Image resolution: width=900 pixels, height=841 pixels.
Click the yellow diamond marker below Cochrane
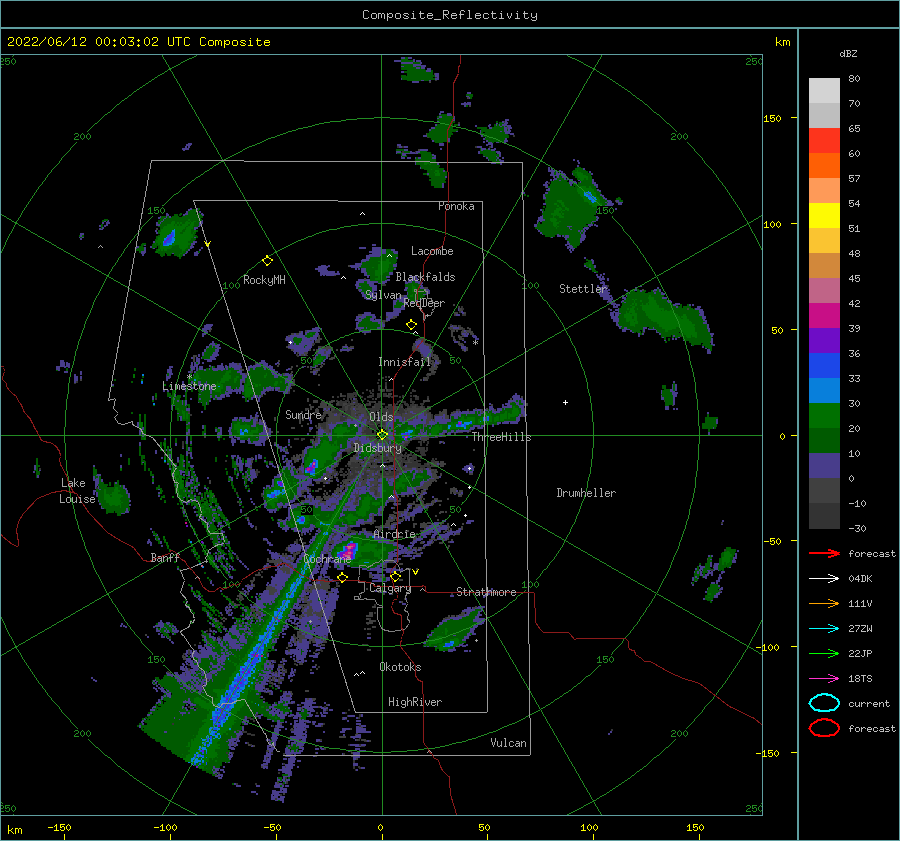tap(343, 578)
